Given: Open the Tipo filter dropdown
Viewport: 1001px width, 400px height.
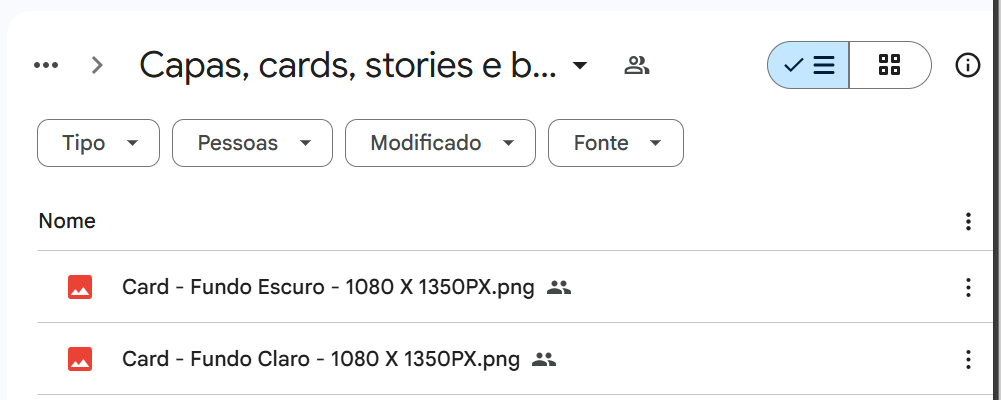Looking at the screenshot, I should point(98,143).
